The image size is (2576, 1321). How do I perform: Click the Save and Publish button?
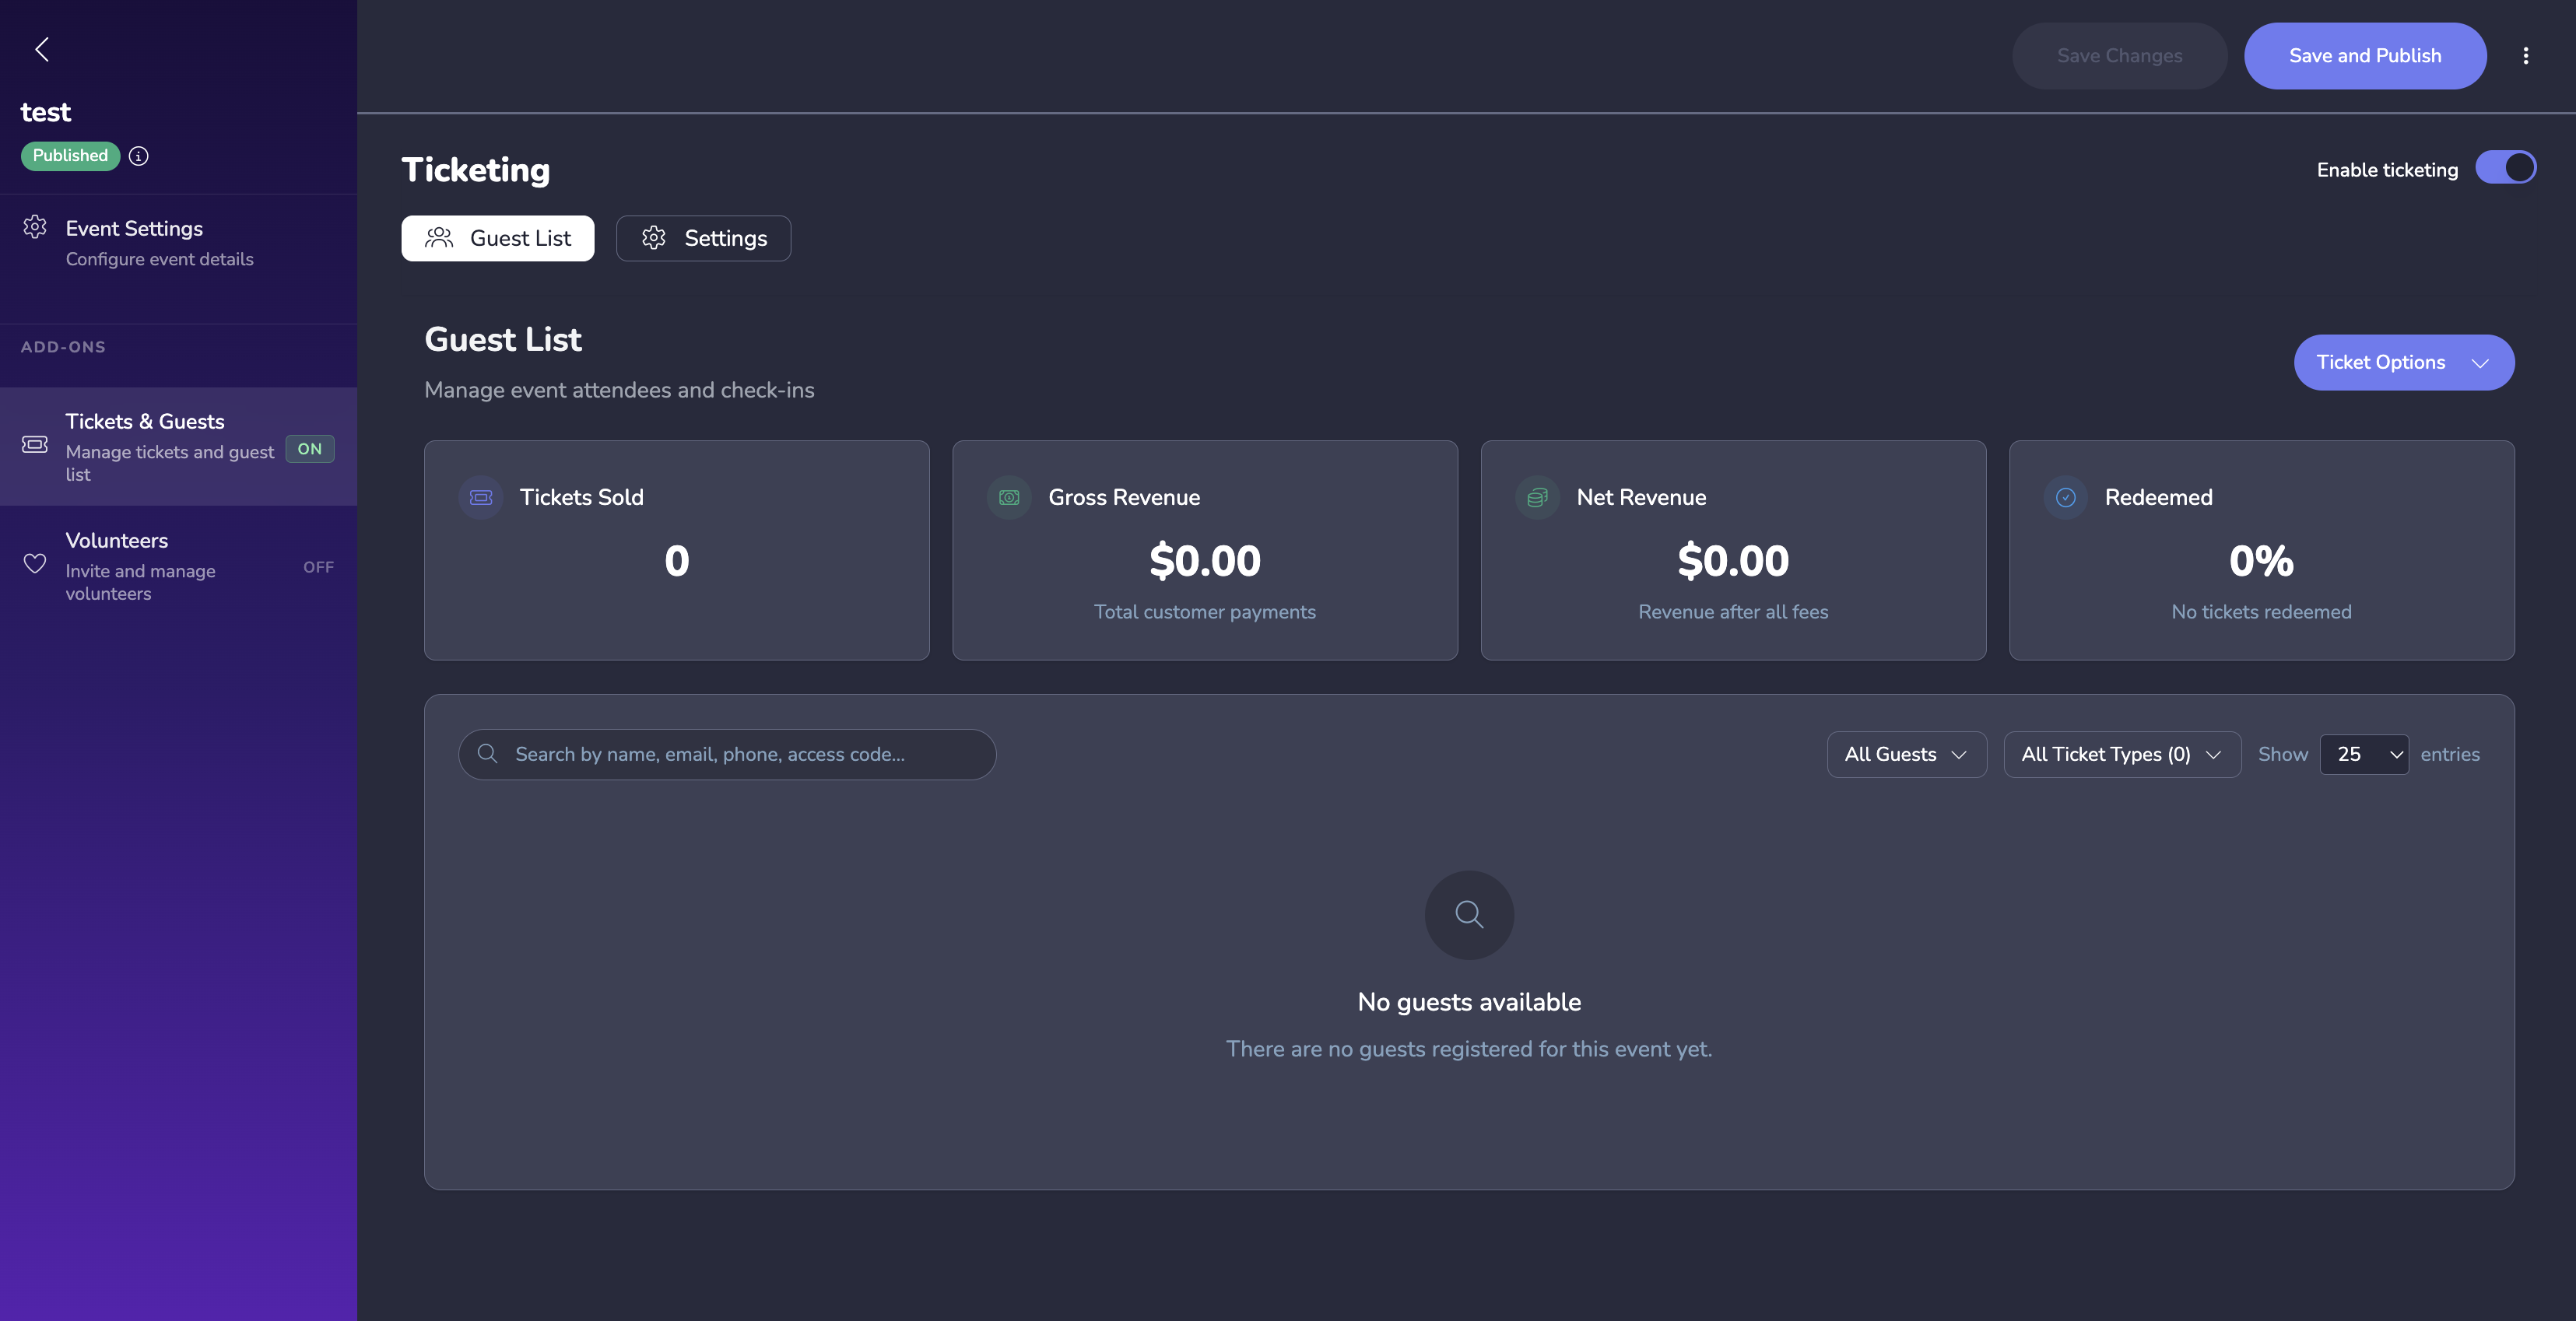(x=2364, y=56)
